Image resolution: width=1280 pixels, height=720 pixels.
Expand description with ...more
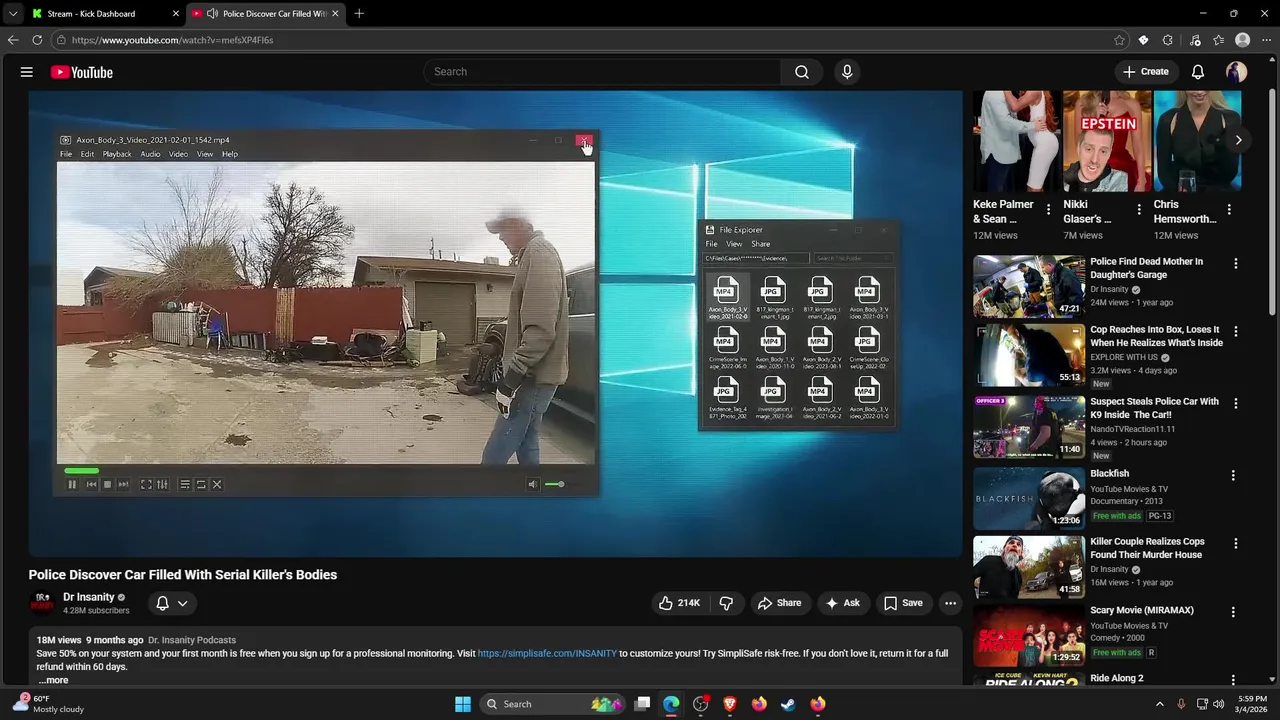pyautogui.click(x=53, y=680)
